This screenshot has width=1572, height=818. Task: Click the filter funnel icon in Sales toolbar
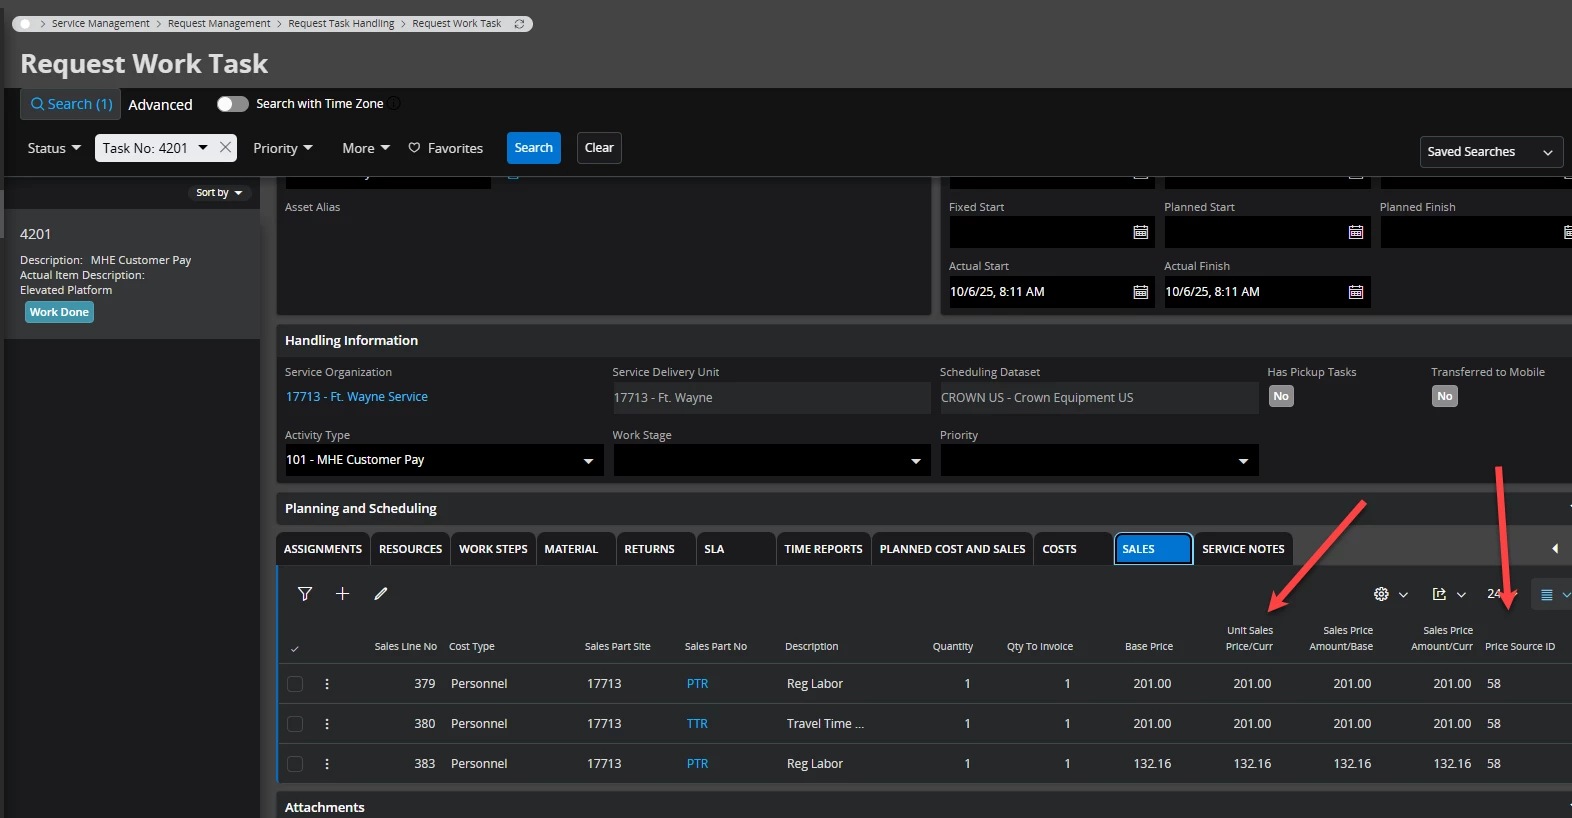pos(305,594)
